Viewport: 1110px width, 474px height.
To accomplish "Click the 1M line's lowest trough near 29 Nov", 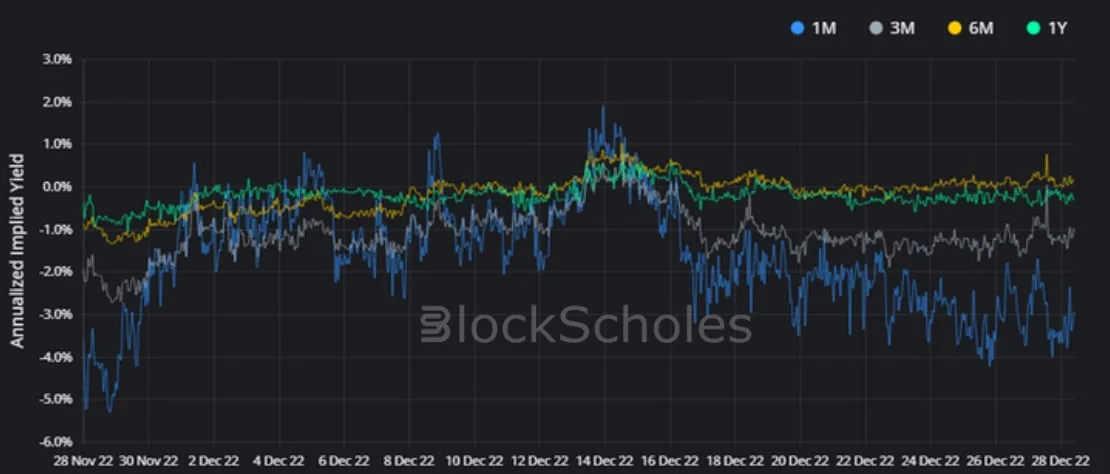I will pos(109,411).
